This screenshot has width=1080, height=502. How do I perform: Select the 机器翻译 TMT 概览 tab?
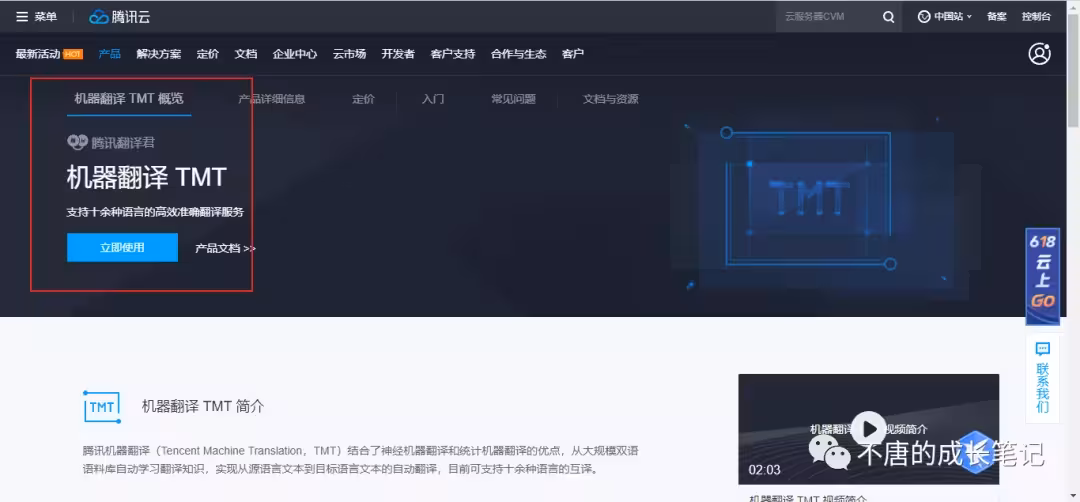(x=129, y=98)
